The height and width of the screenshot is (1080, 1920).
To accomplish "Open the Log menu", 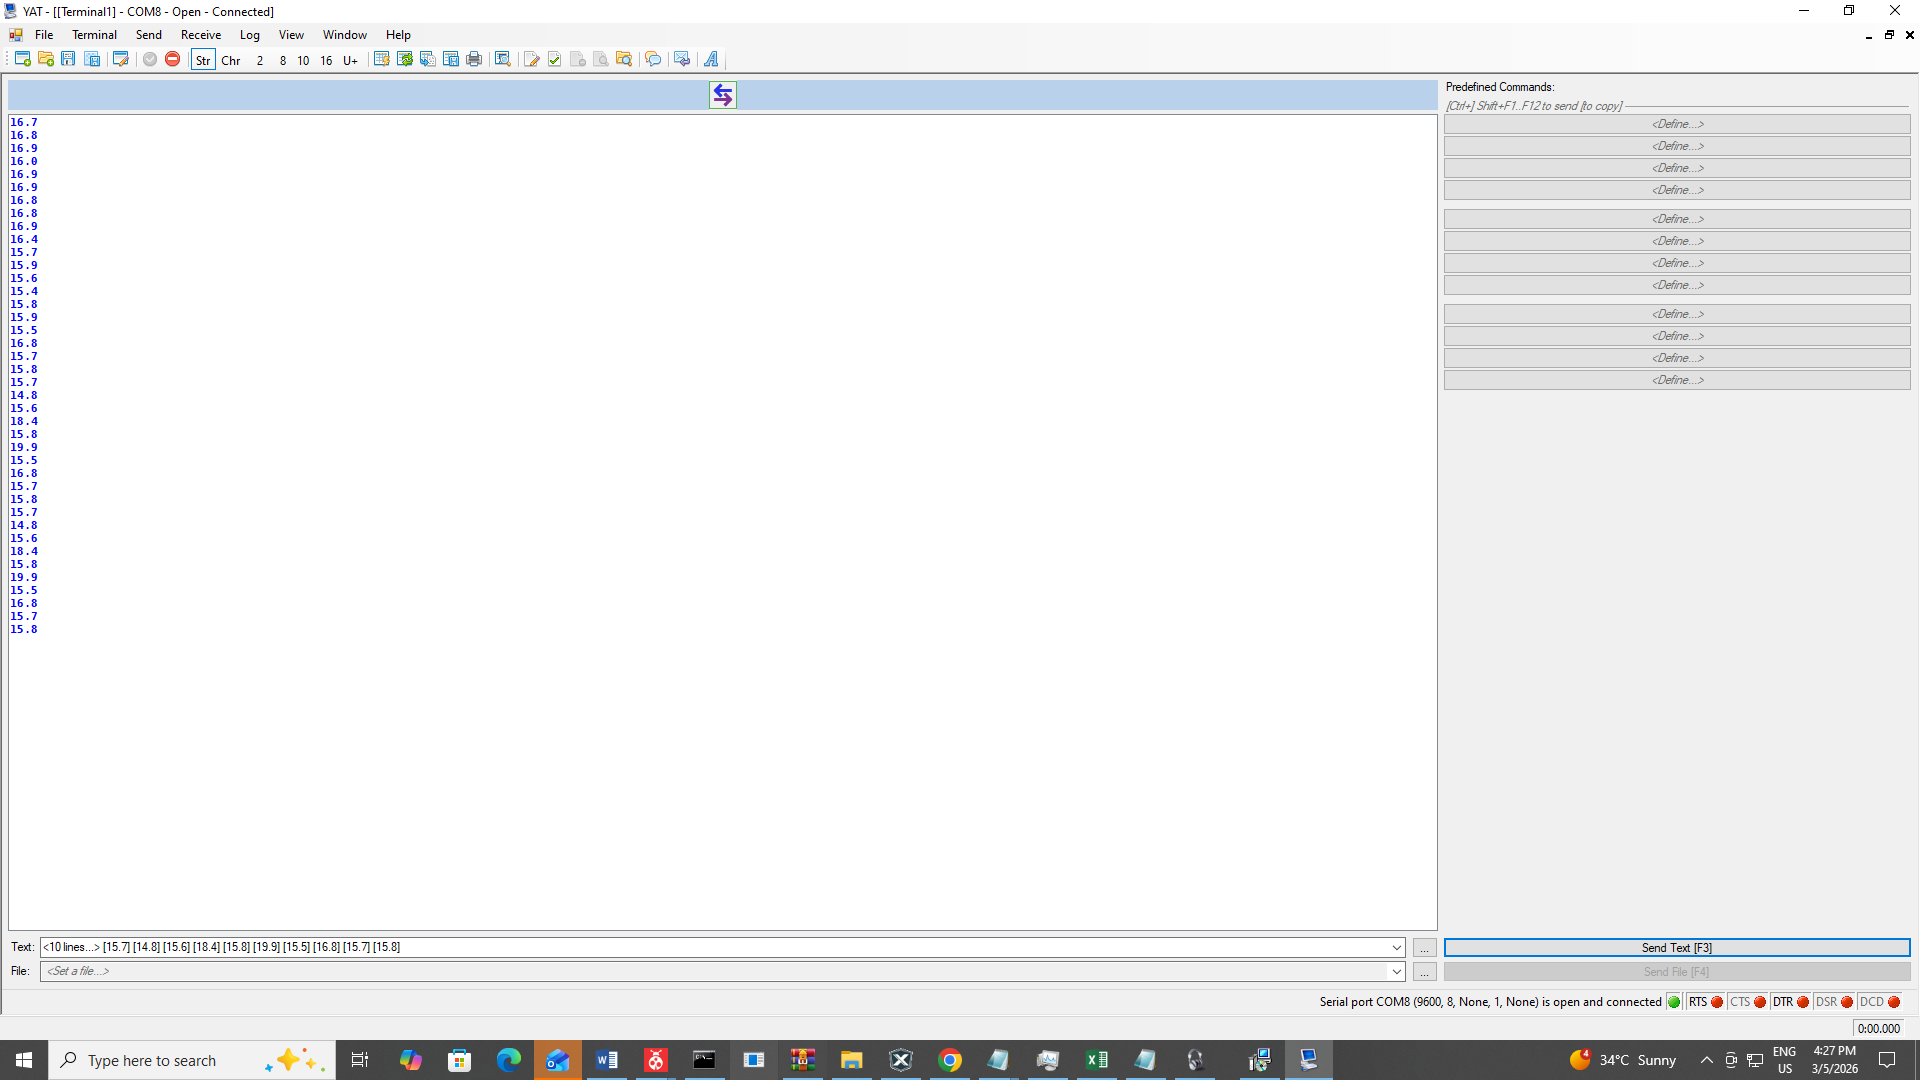I will (249, 35).
